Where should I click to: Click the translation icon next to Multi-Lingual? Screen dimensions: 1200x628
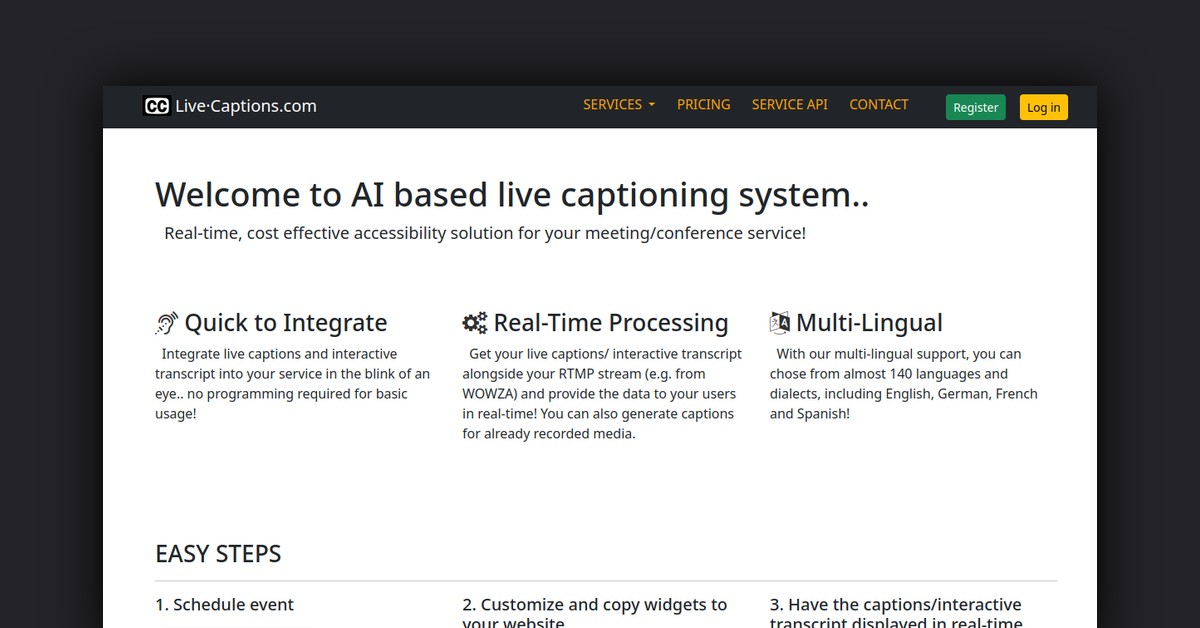(780, 322)
